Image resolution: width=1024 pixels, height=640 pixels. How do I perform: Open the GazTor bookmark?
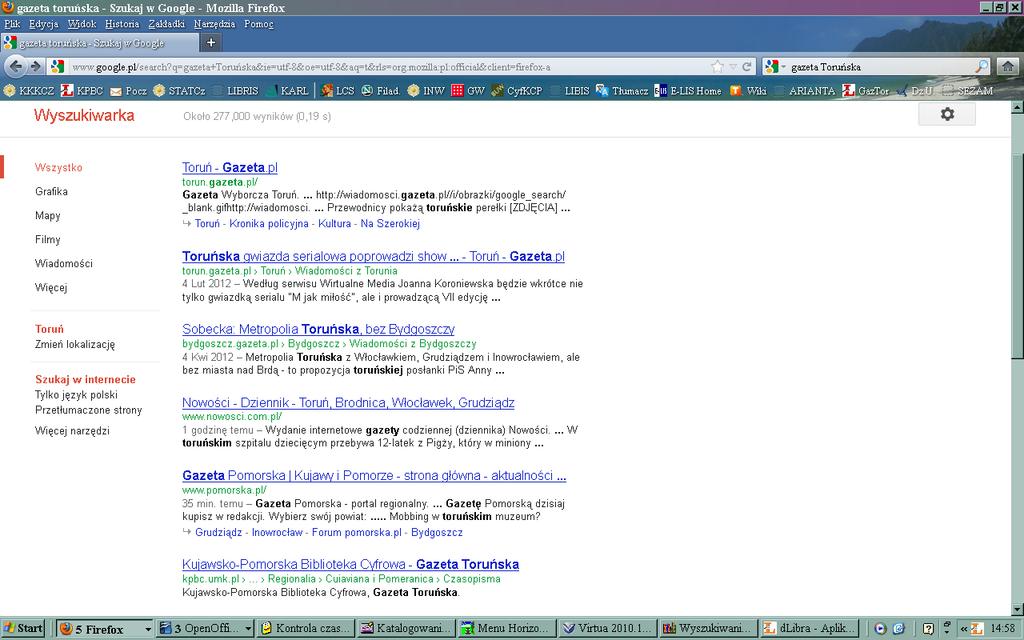pos(865,91)
